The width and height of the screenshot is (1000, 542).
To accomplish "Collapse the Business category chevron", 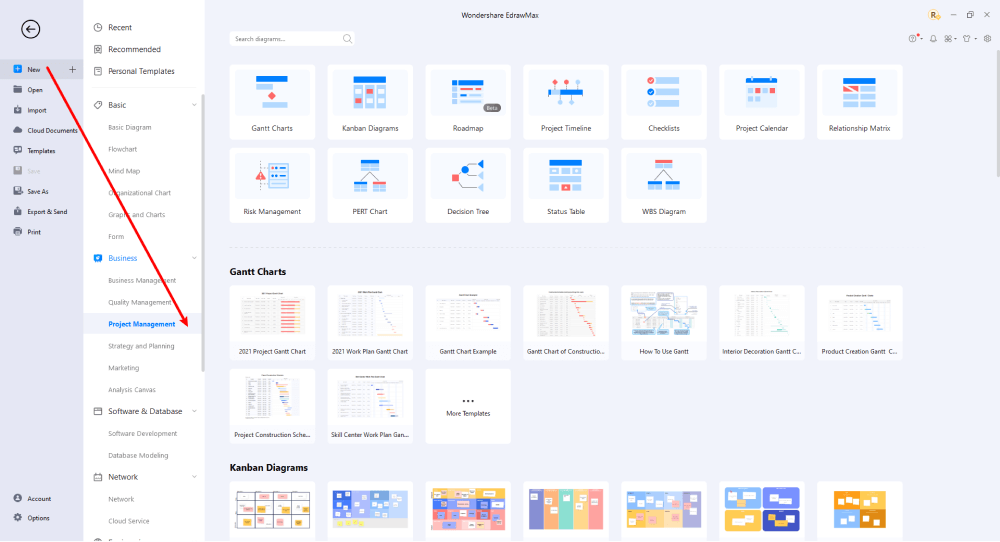I will pos(194,258).
